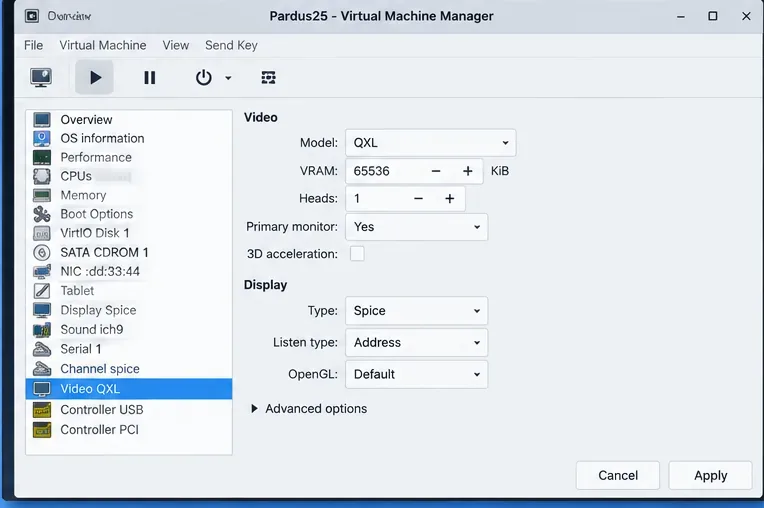The height and width of the screenshot is (508, 764).
Task: Open Boot Options gear icon
Action: pyautogui.click(x=42, y=214)
